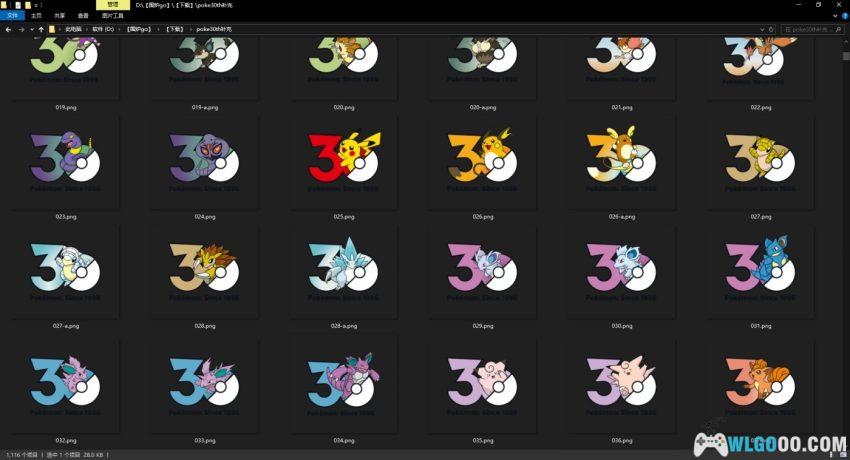Go back with the left arrow button
This screenshot has height=460, width=850.
tap(8, 29)
